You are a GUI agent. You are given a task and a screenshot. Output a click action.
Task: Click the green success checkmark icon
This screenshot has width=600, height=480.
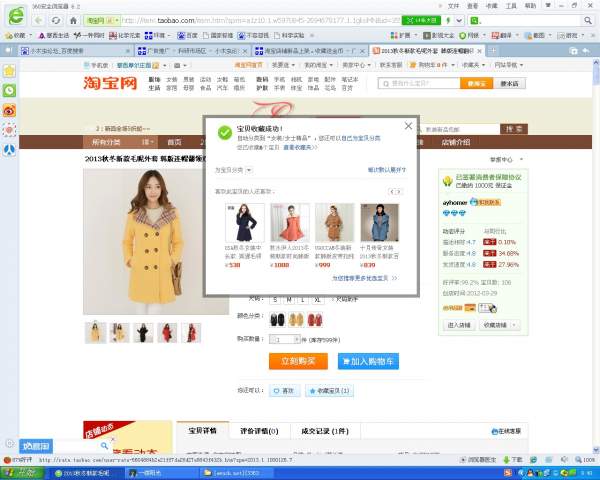(x=225, y=133)
